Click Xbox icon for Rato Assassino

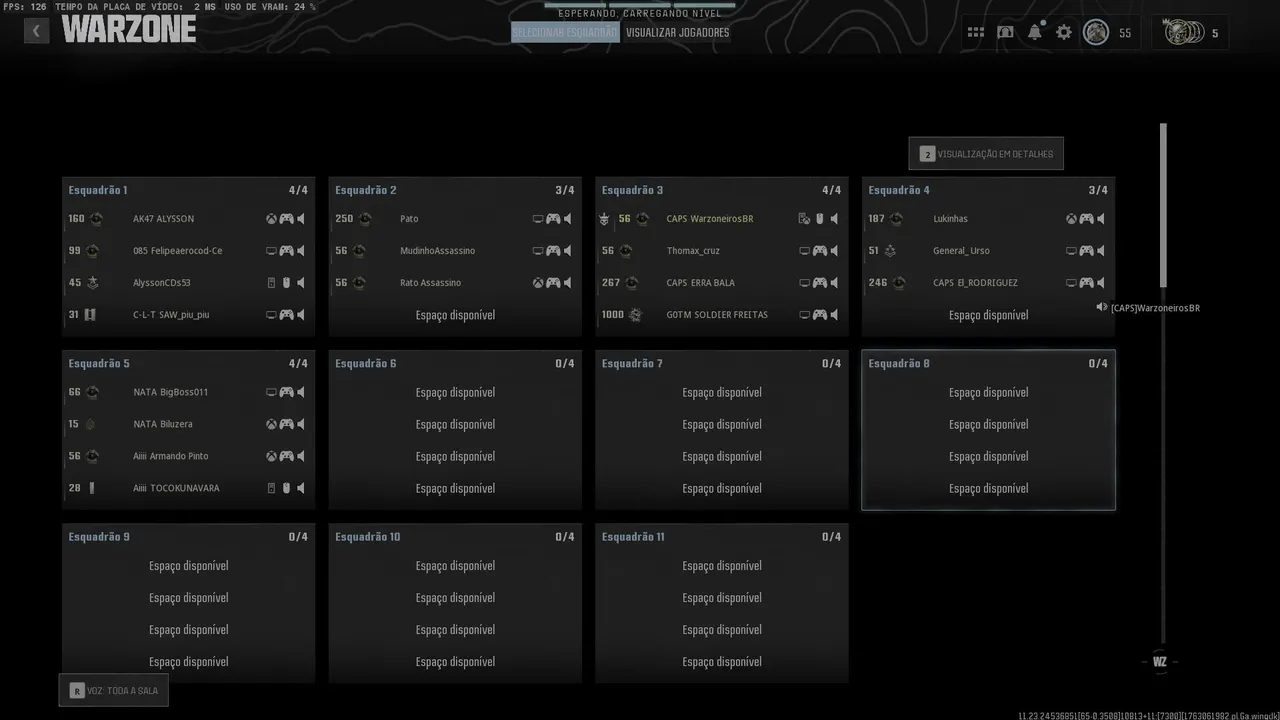538,283
